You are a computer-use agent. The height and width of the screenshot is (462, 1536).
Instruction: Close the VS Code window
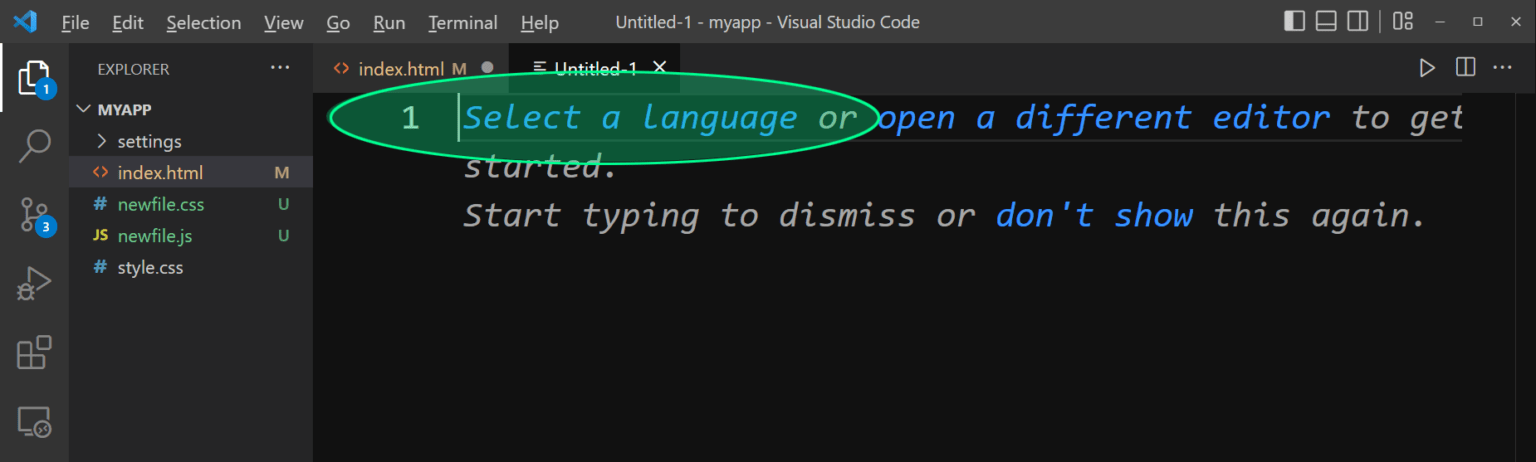coord(1514,21)
